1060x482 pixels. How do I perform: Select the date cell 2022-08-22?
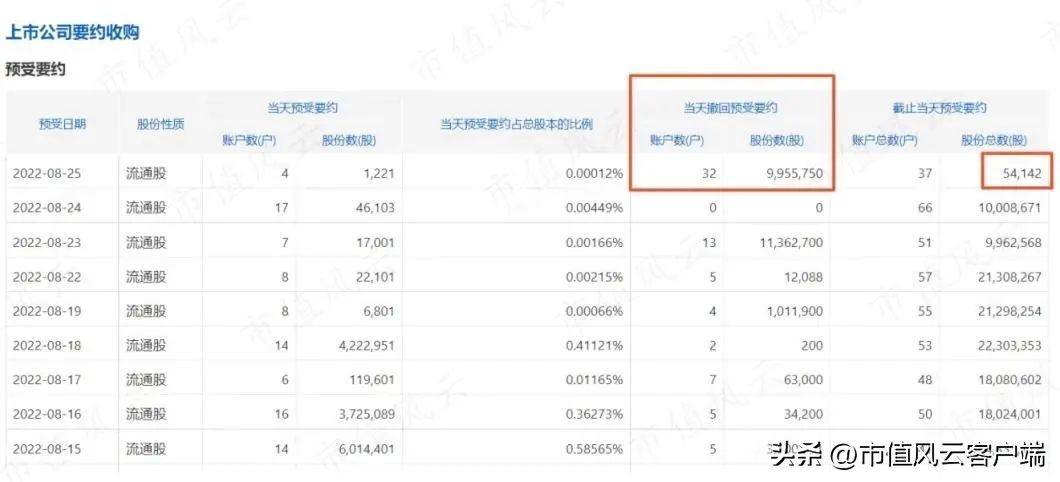pos(47,276)
